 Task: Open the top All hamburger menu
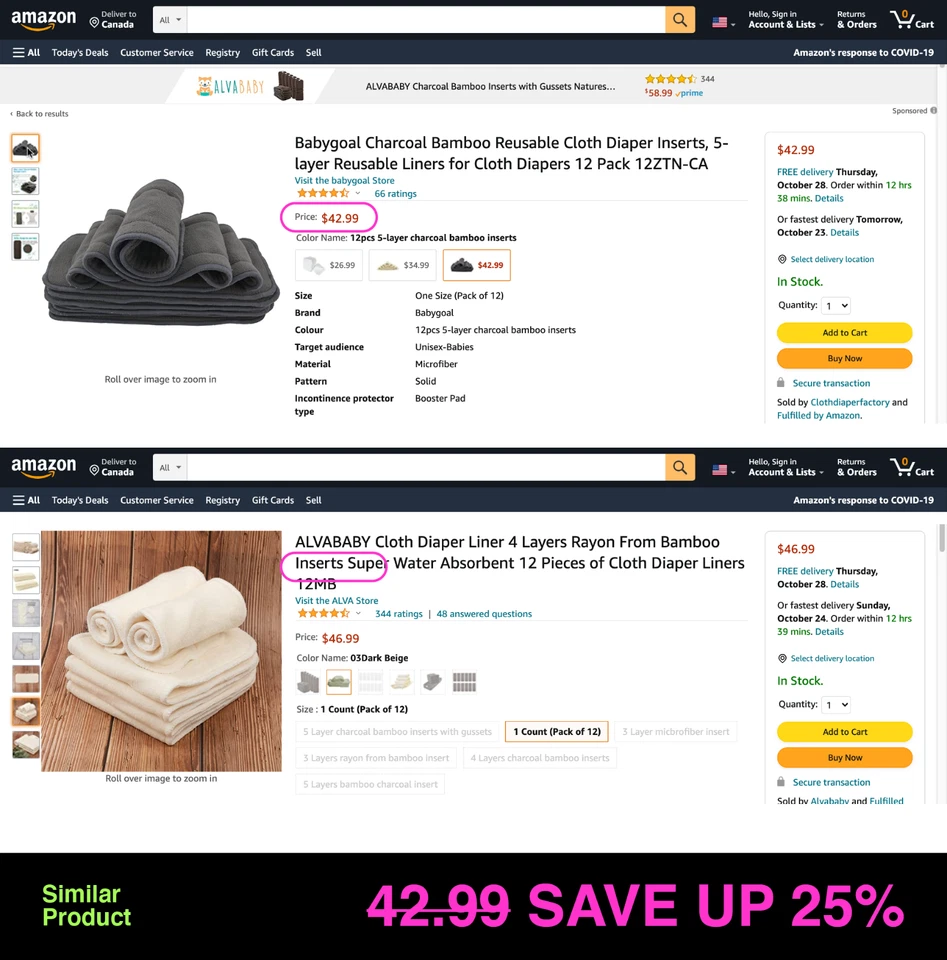point(26,53)
